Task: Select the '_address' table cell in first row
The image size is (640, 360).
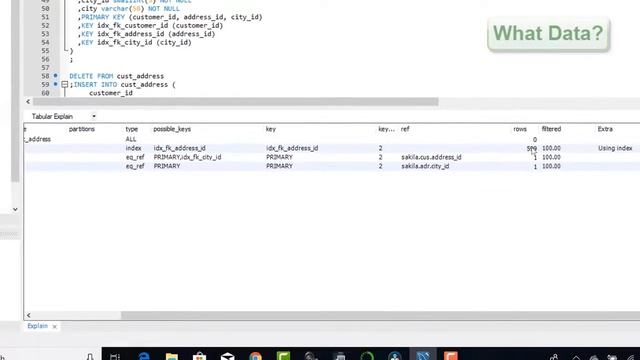Action: [x=38, y=139]
